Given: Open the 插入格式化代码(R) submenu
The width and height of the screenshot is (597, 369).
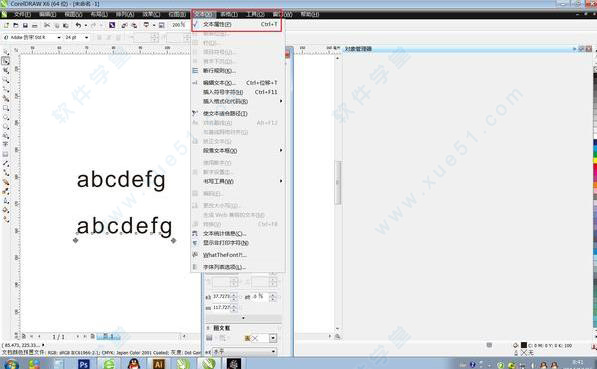Looking at the screenshot, I should tap(237, 101).
